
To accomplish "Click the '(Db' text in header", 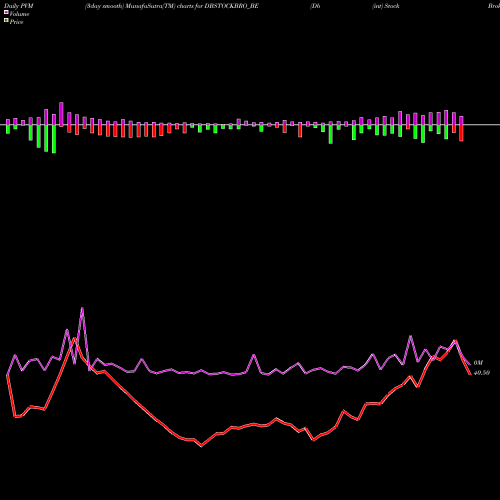I will [x=315, y=6].
